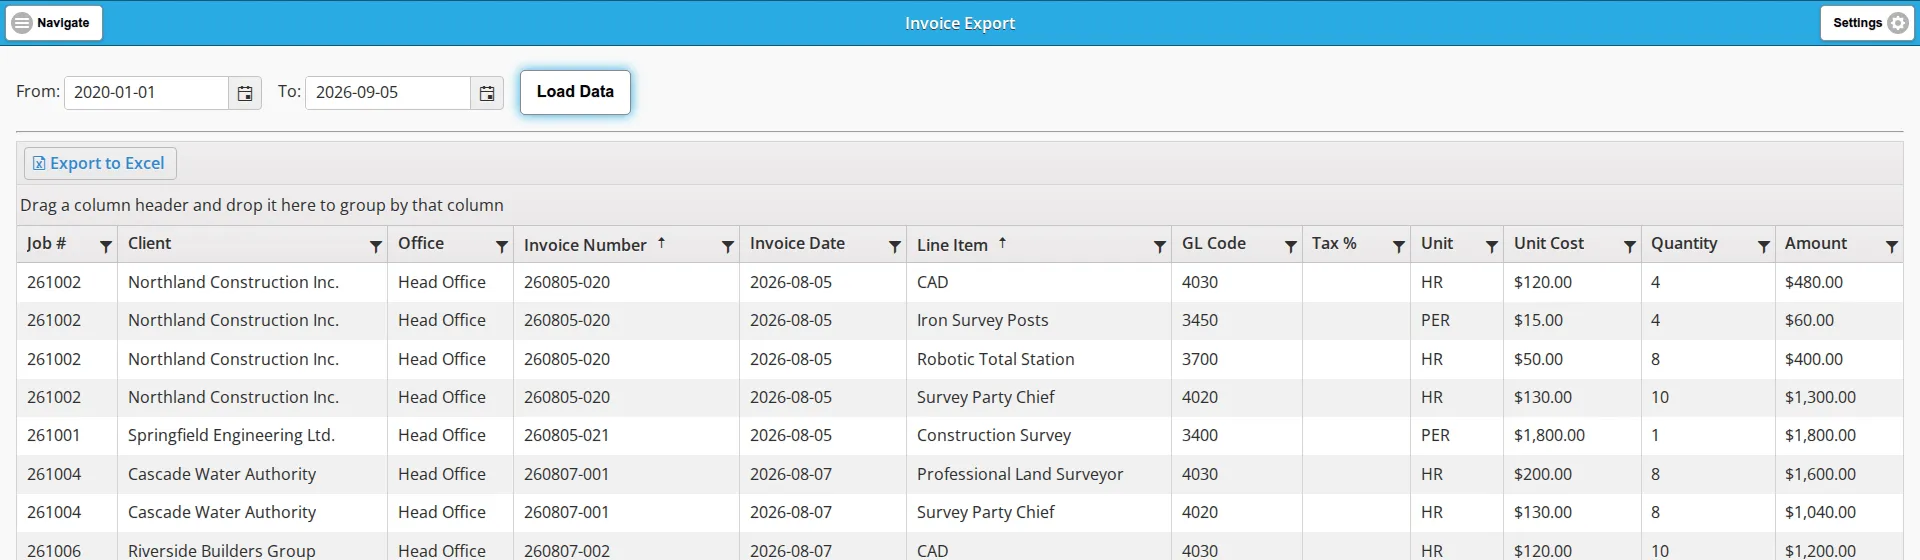Sort by Invoice Number header
The image size is (1920, 560).
tap(585, 245)
